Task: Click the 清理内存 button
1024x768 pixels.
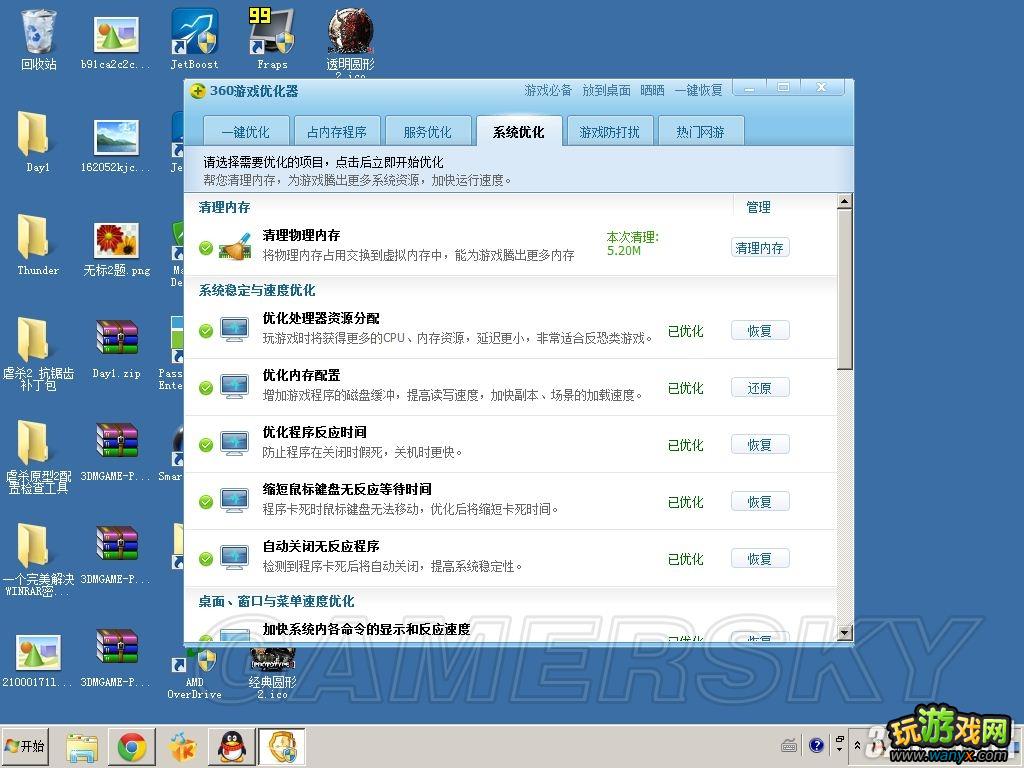Action: click(x=760, y=248)
